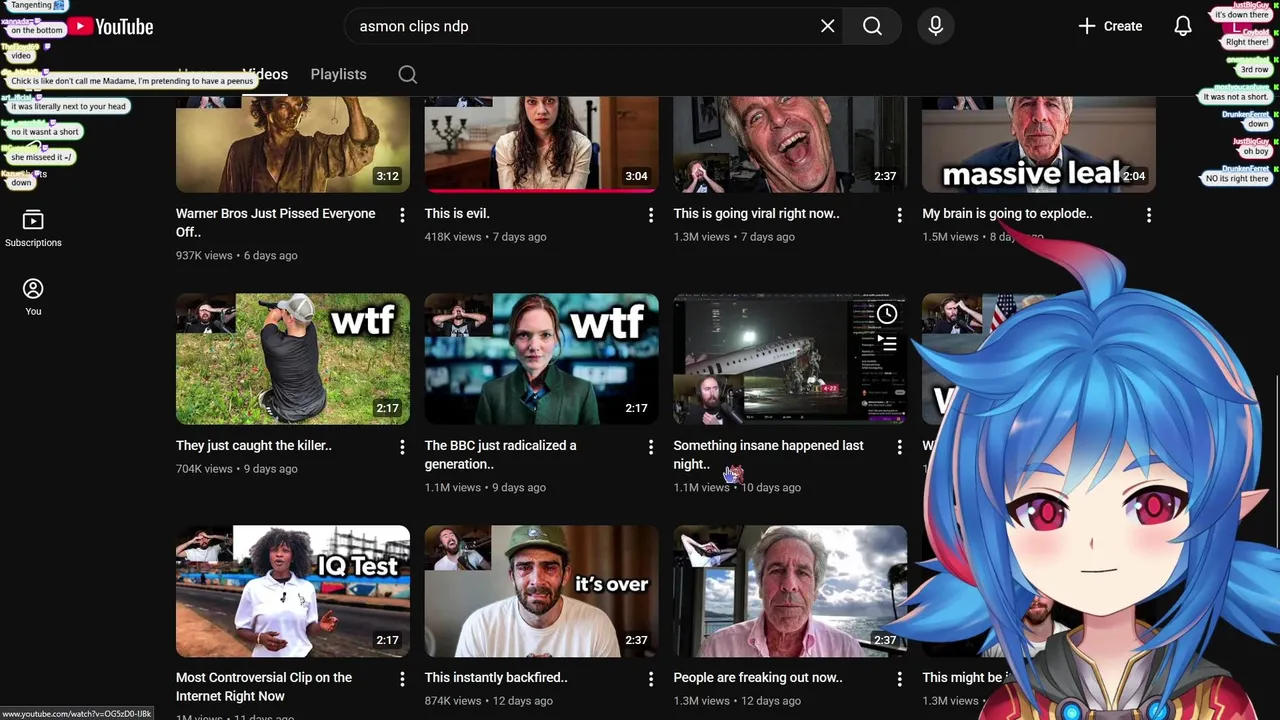The width and height of the screenshot is (1280, 720).
Task: Click the 418K views • 7 days ago text
Action: coord(486,236)
